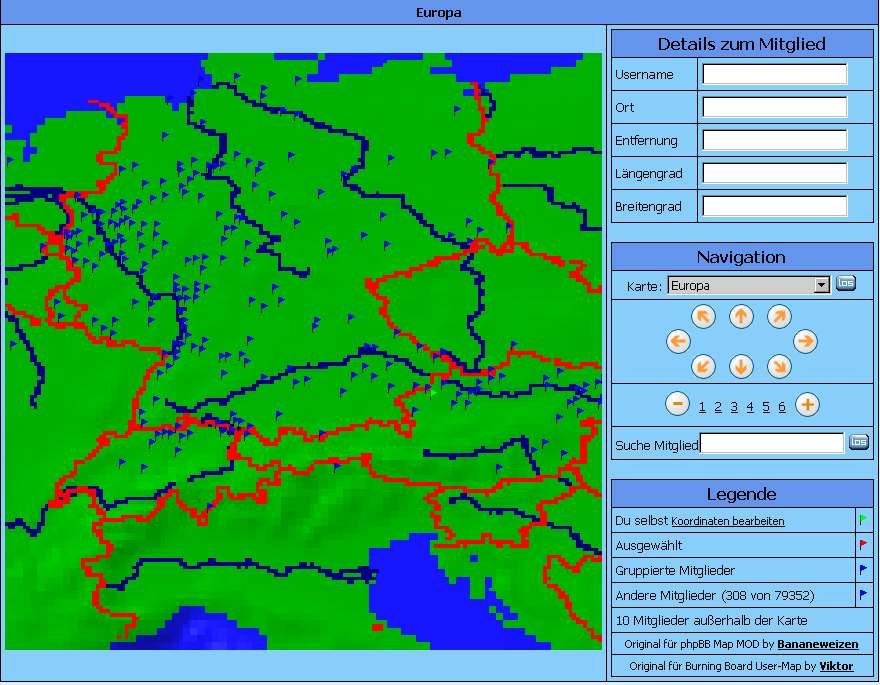The image size is (880, 685).
Task: Pan map south-west with down-left arrow
Action: pyautogui.click(x=703, y=366)
